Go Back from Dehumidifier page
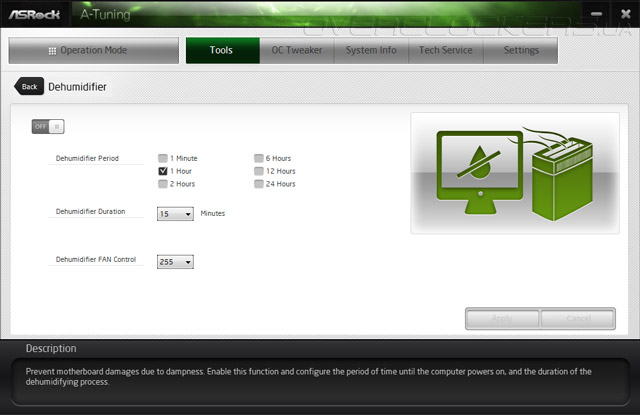Image resolution: width=640 pixels, height=415 pixels. [29, 87]
